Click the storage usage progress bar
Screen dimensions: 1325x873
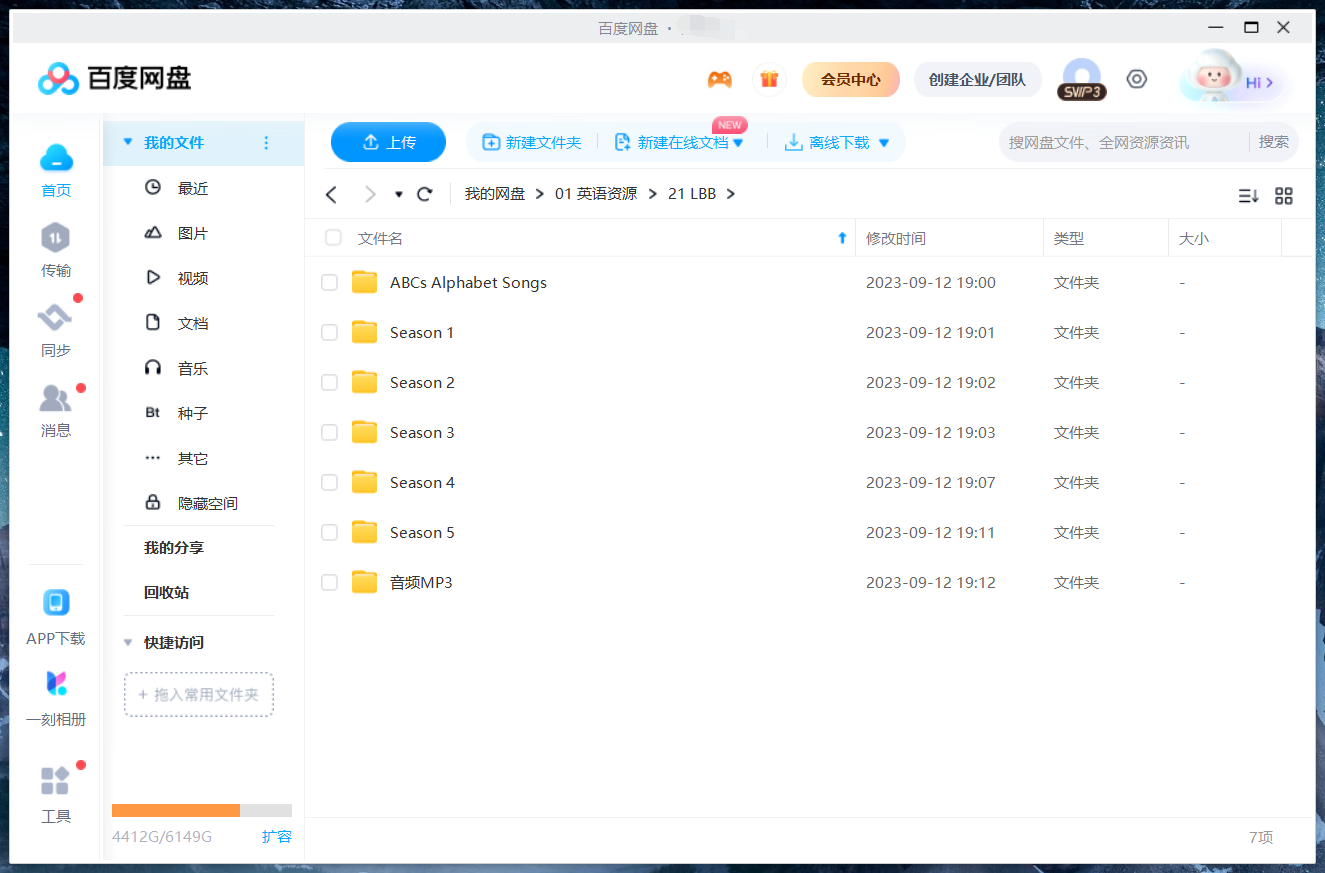point(200,810)
